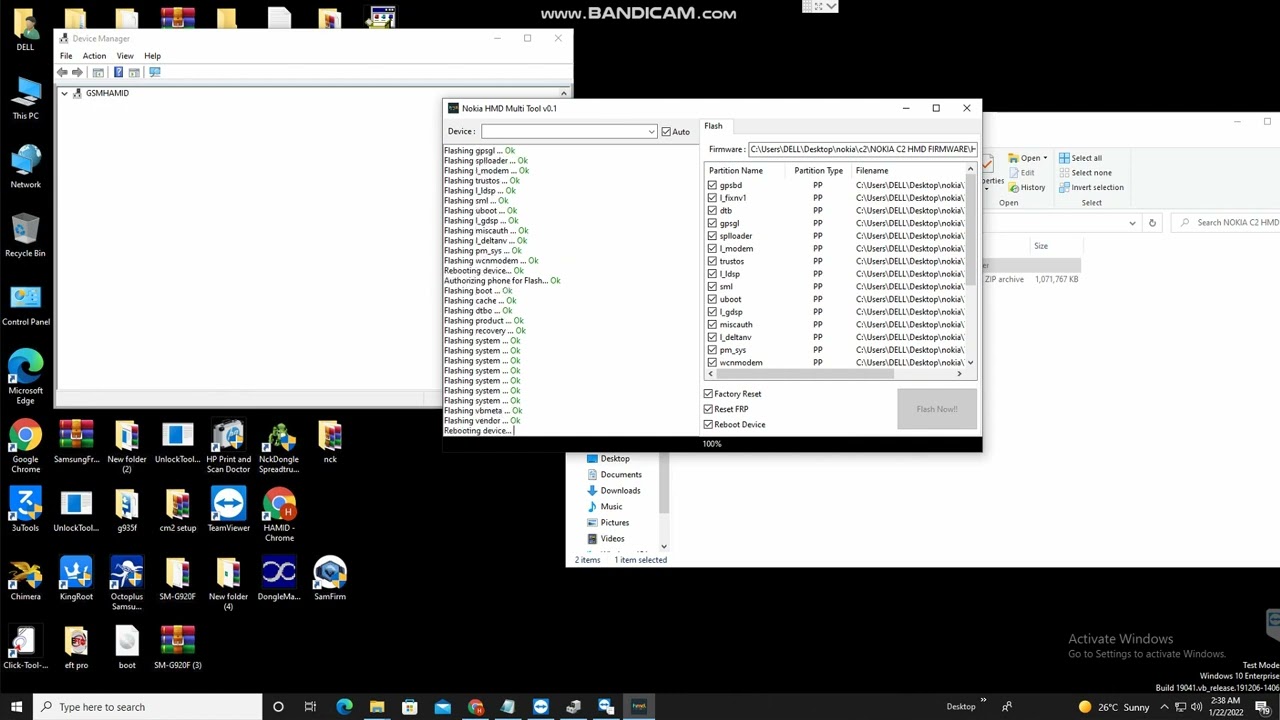Open the File menu in Device Manager

pyautogui.click(x=66, y=56)
